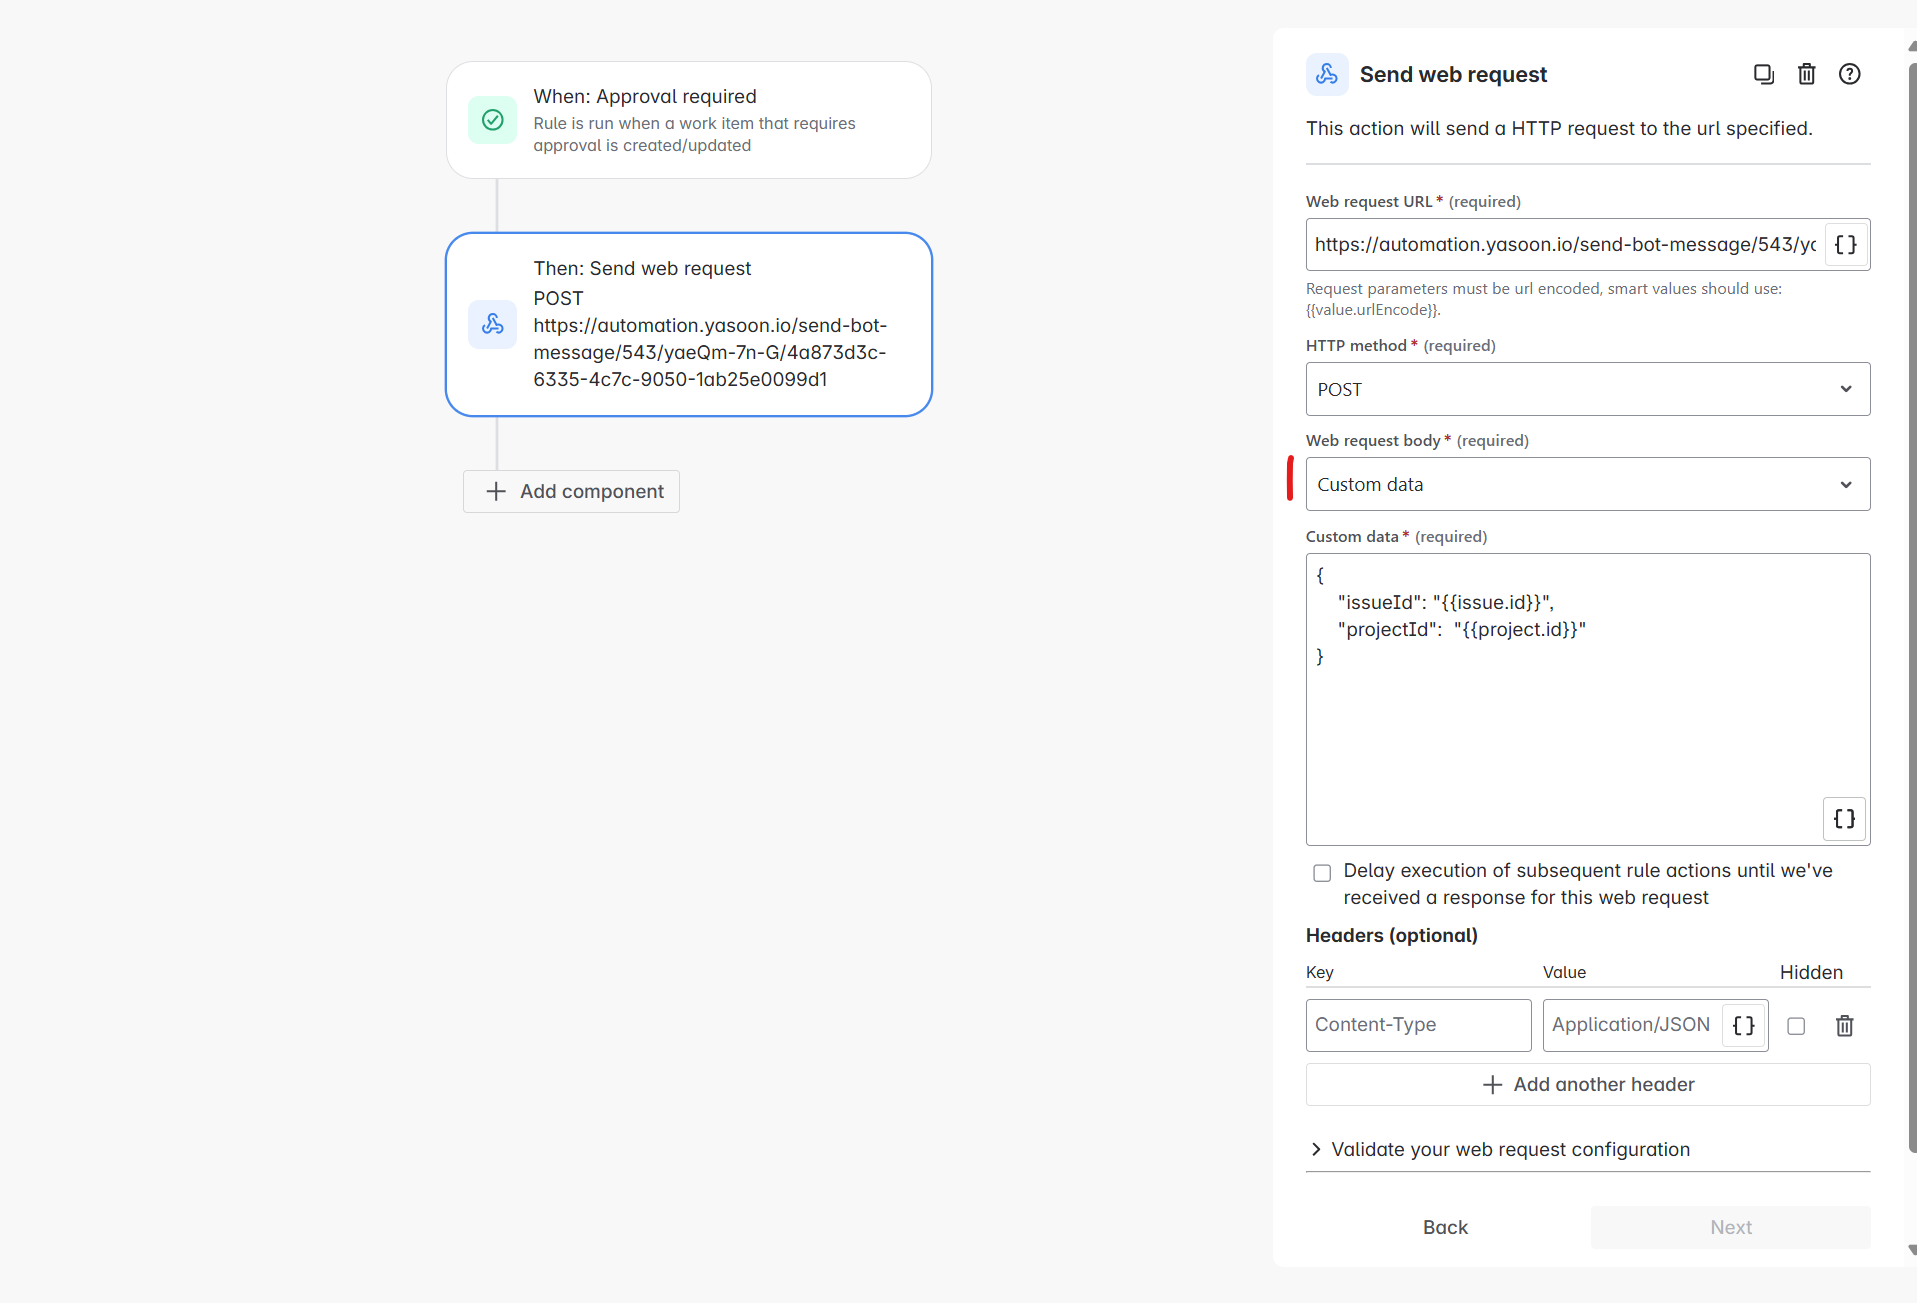Enable delay execution until response received
This screenshot has width=1917, height=1303.
click(x=1322, y=873)
